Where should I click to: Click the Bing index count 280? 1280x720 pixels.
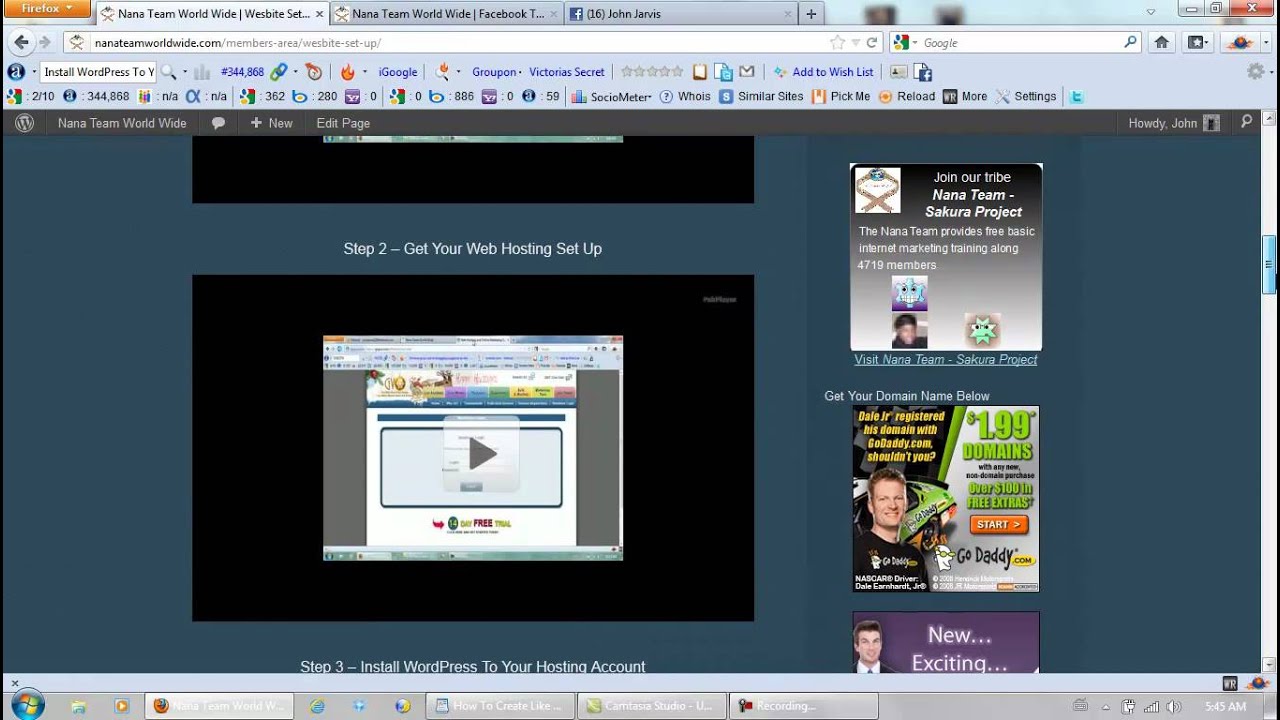[x=316, y=97]
